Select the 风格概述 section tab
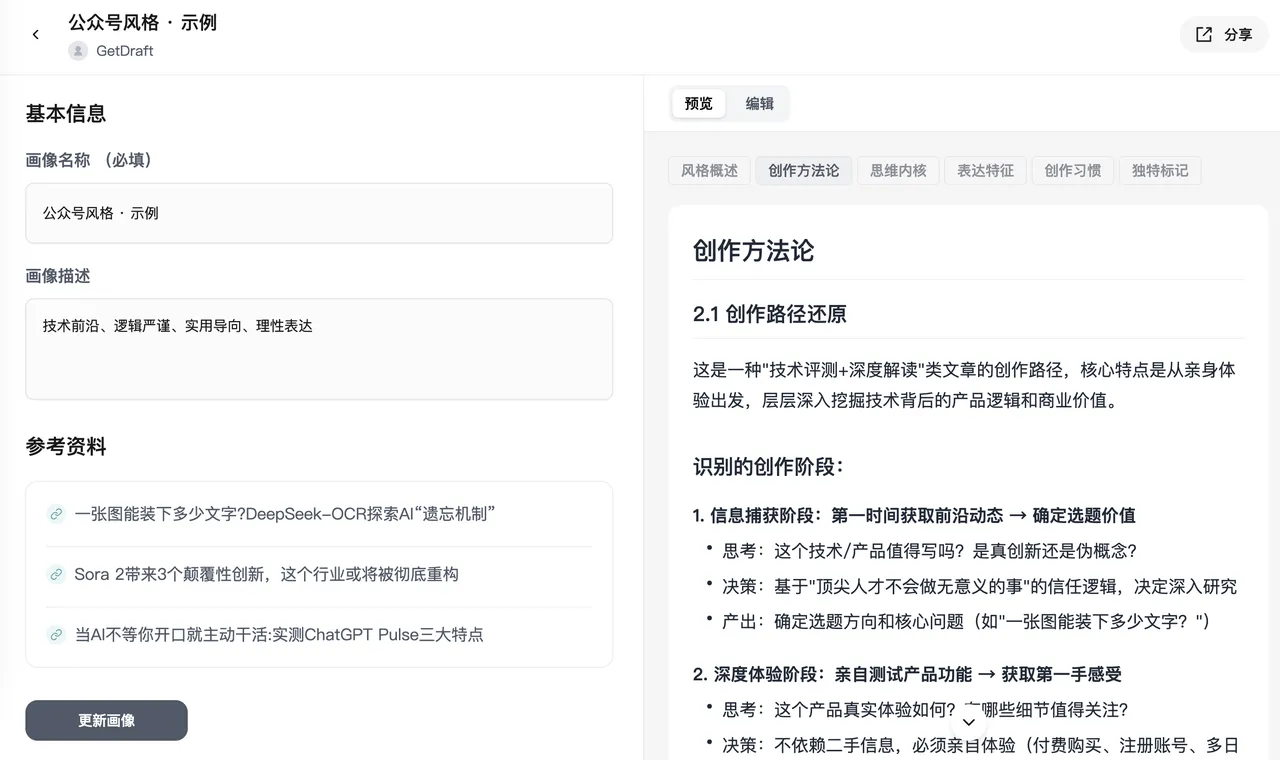This screenshot has height=760, width=1280. (709, 171)
